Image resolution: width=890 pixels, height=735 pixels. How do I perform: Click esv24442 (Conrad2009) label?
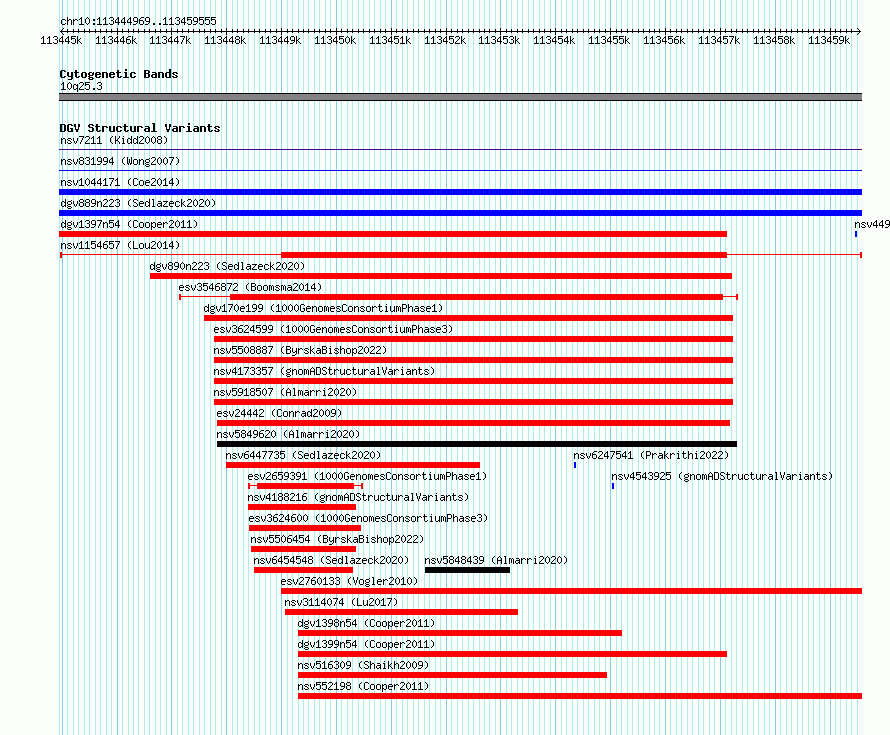pyautogui.click(x=279, y=413)
